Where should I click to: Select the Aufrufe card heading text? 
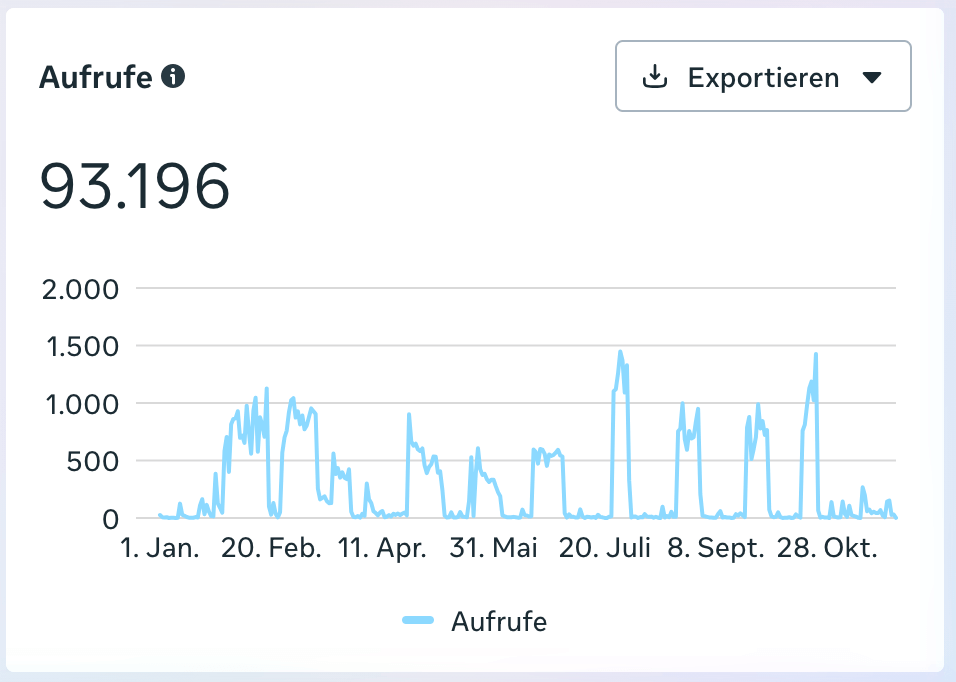[x=95, y=77]
